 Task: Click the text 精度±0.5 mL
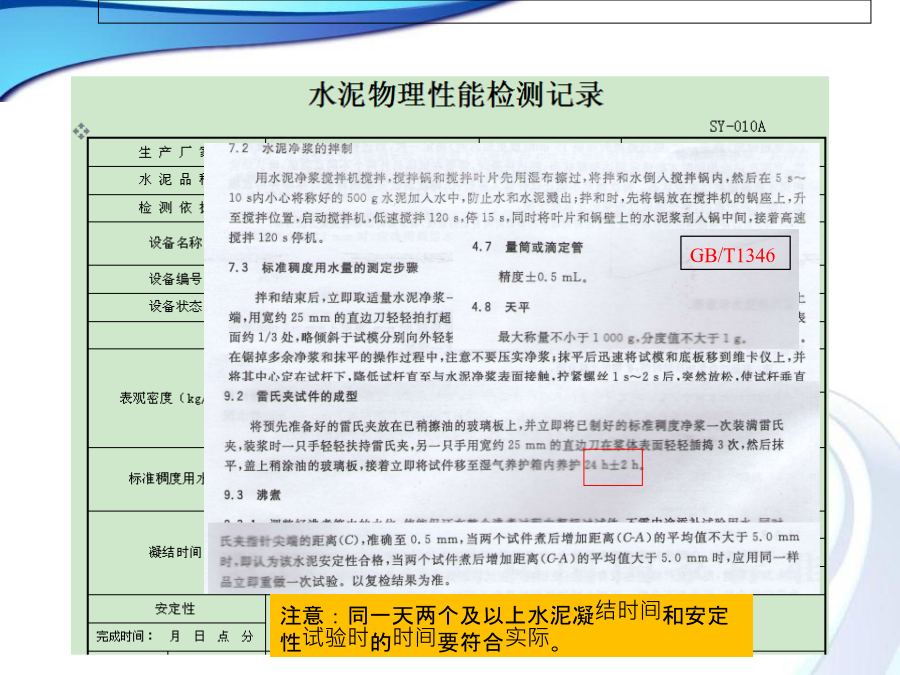pos(542,277)
